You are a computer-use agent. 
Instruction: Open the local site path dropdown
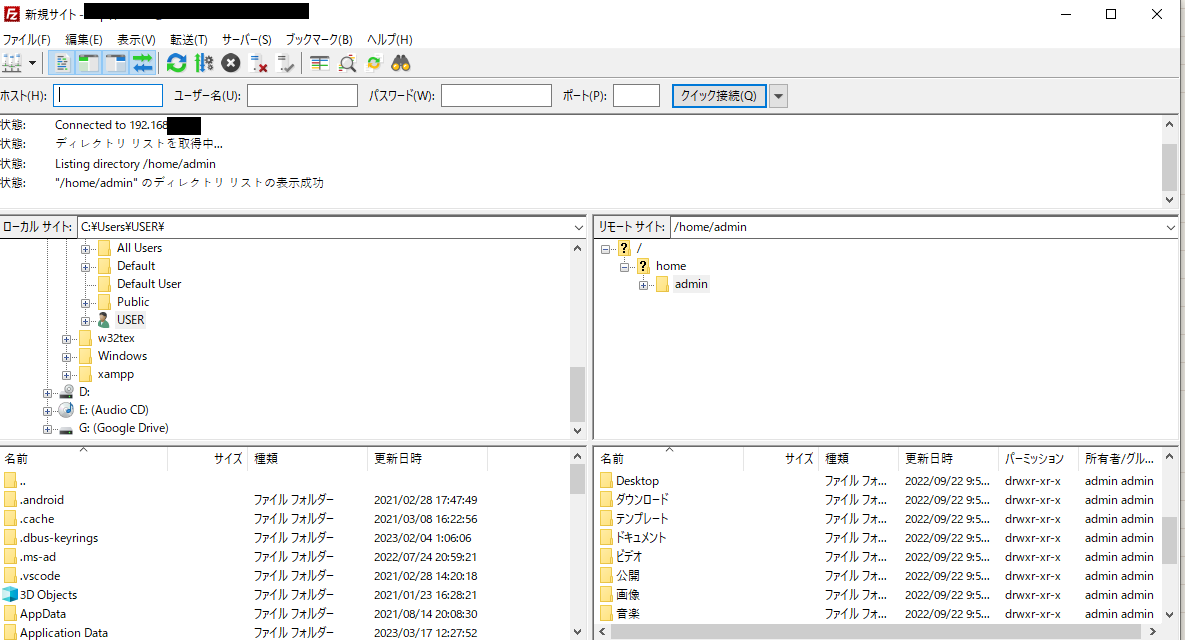click(578, 227)
